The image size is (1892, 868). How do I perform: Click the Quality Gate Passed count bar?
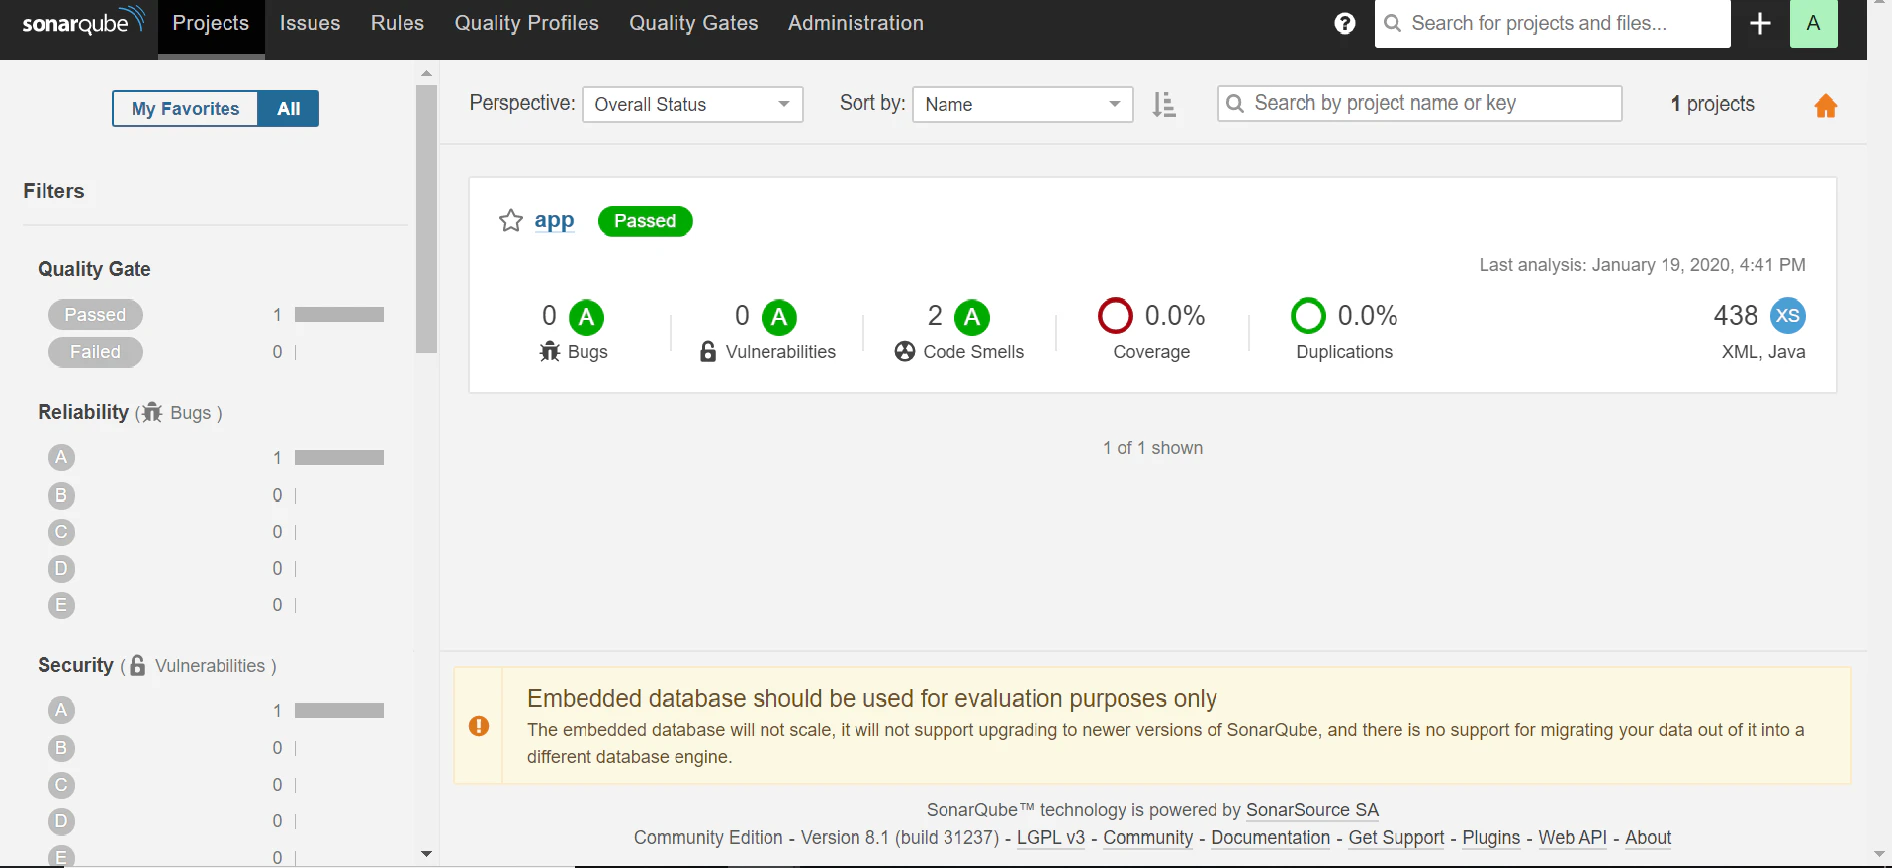339,315
